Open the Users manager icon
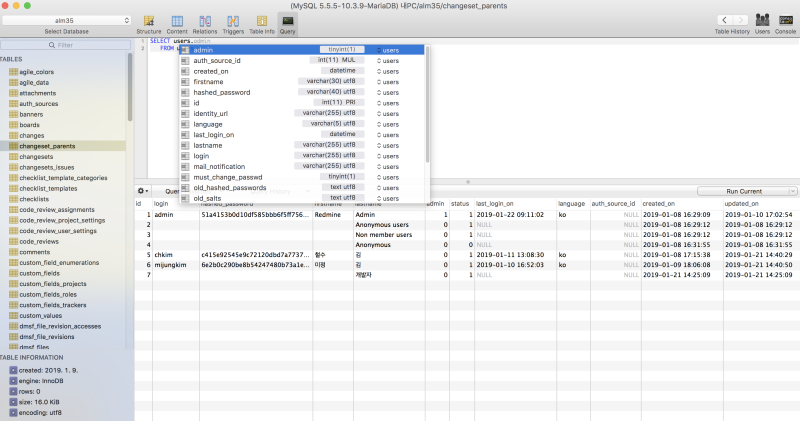The width and height of the screenshot is (800, 421). pos(762,24)
